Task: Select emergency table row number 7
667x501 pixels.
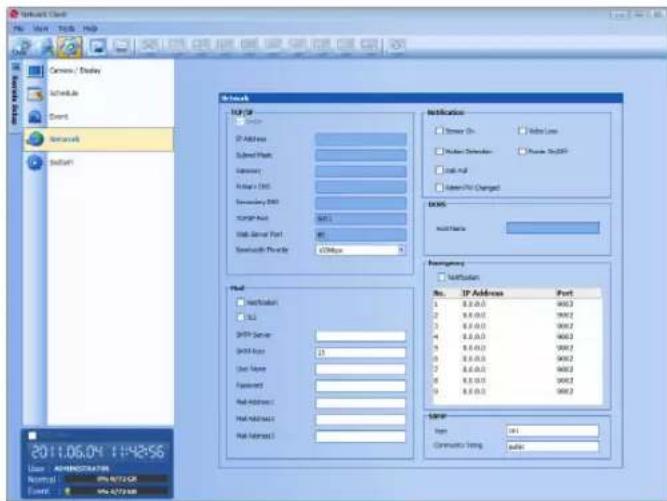Action: click(517, 369)
